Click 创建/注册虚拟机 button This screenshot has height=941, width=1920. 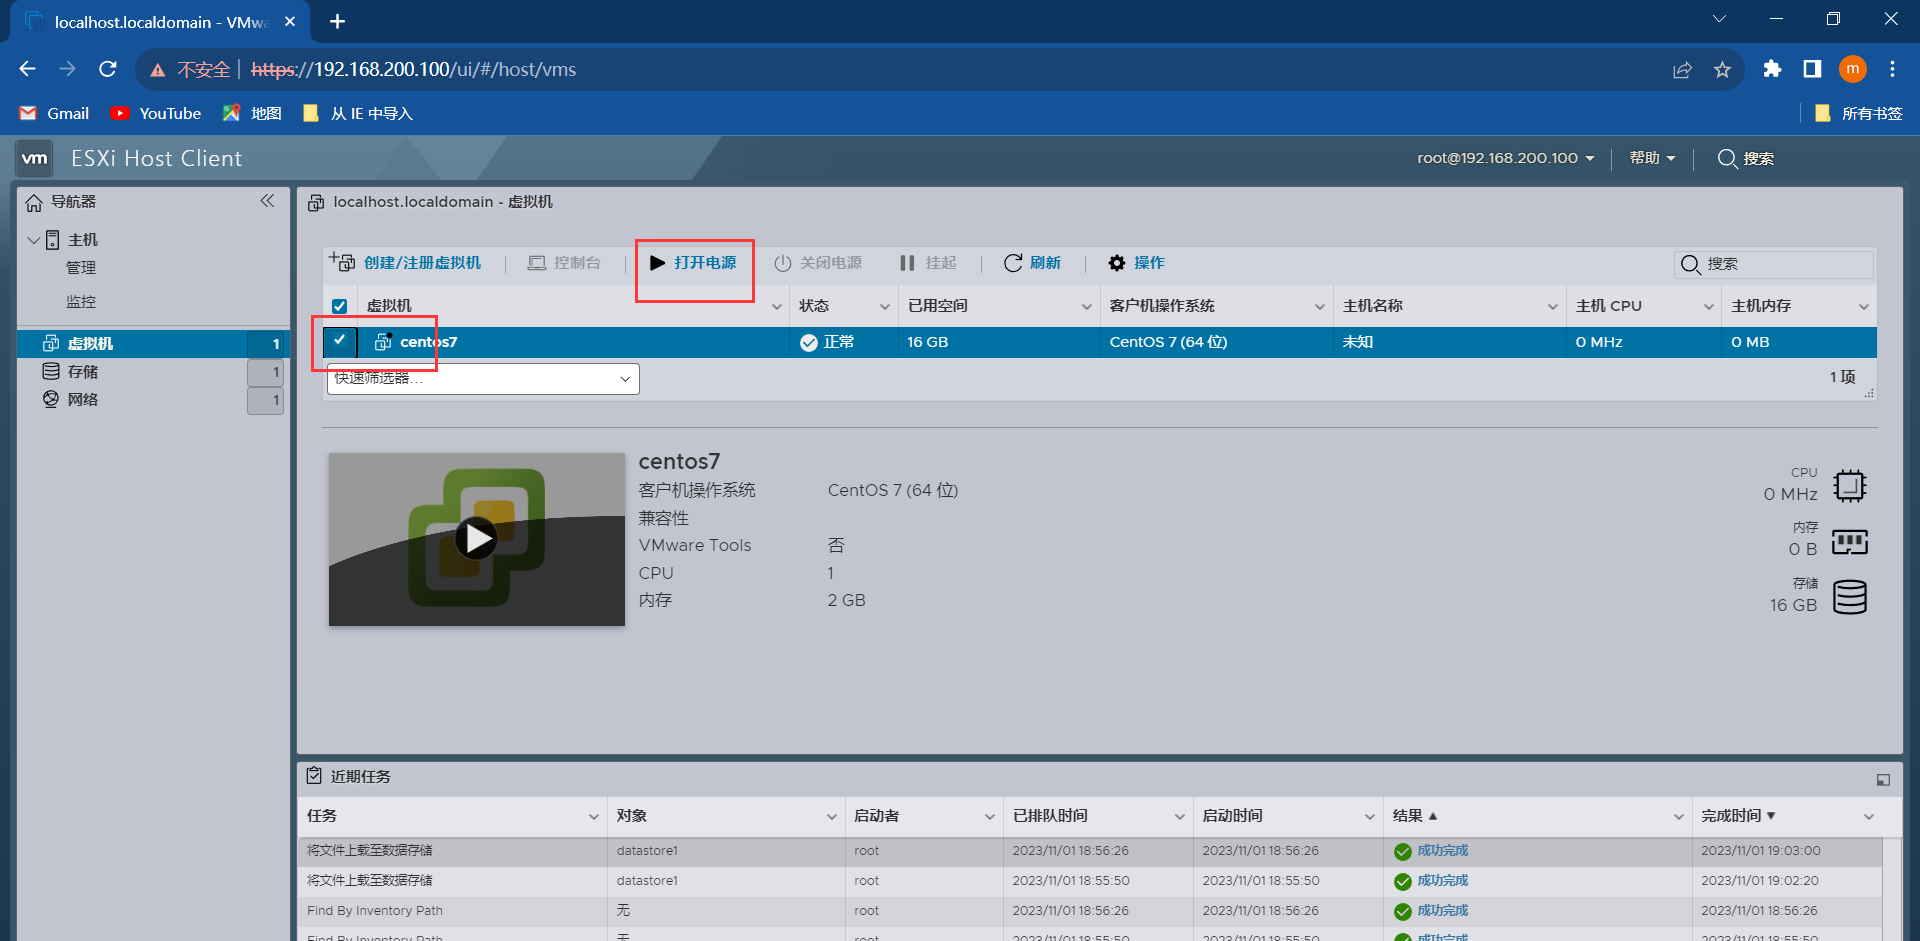406,263
